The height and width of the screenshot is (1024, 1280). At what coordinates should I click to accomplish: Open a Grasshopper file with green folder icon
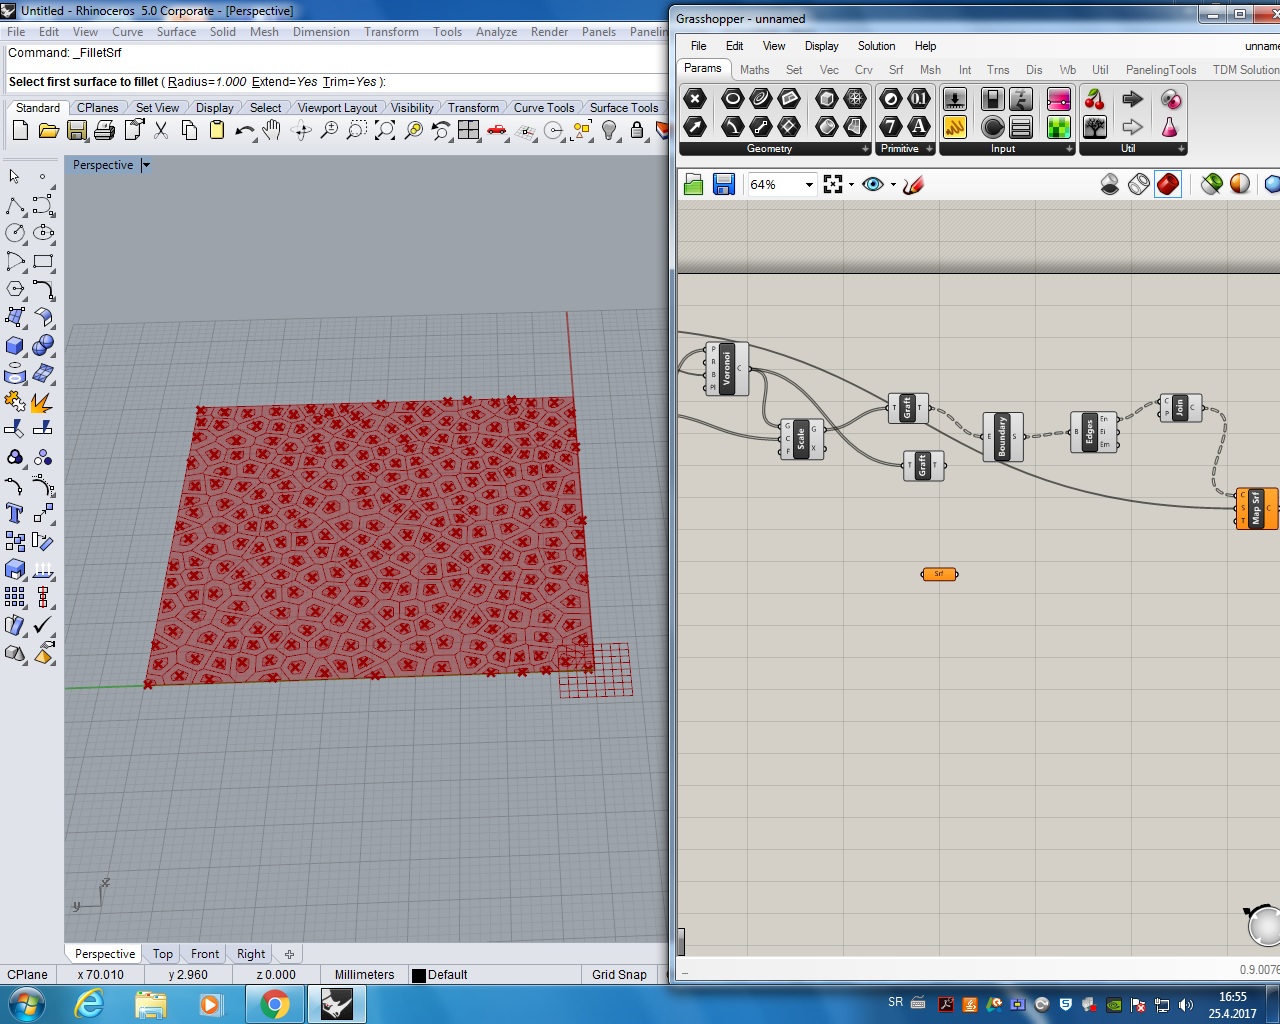point(694,184)
